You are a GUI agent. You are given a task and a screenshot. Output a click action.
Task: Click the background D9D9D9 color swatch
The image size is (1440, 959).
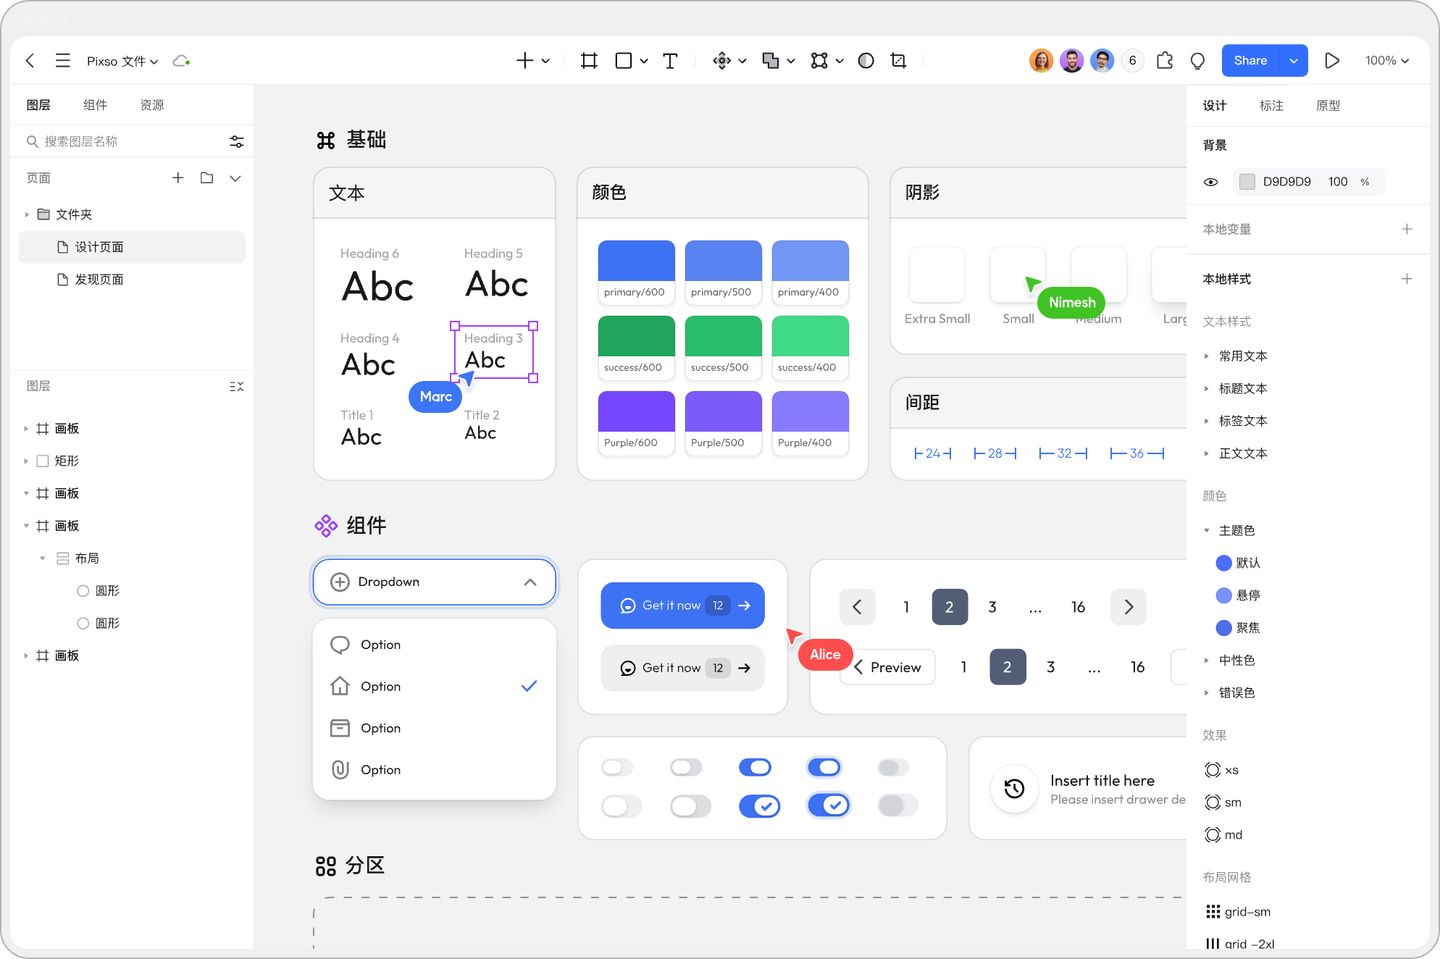click(x=1247, y=182)
